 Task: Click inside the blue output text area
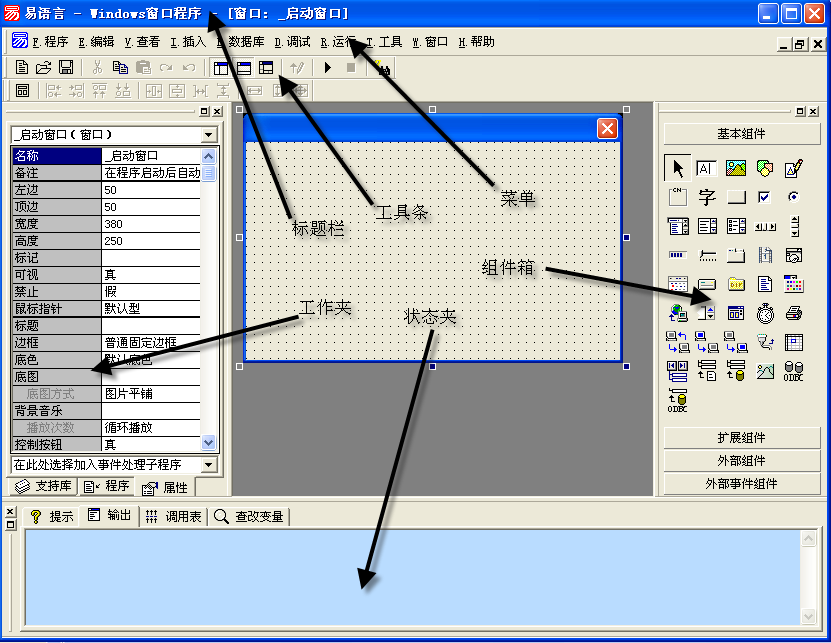click(x=412, y=578)
